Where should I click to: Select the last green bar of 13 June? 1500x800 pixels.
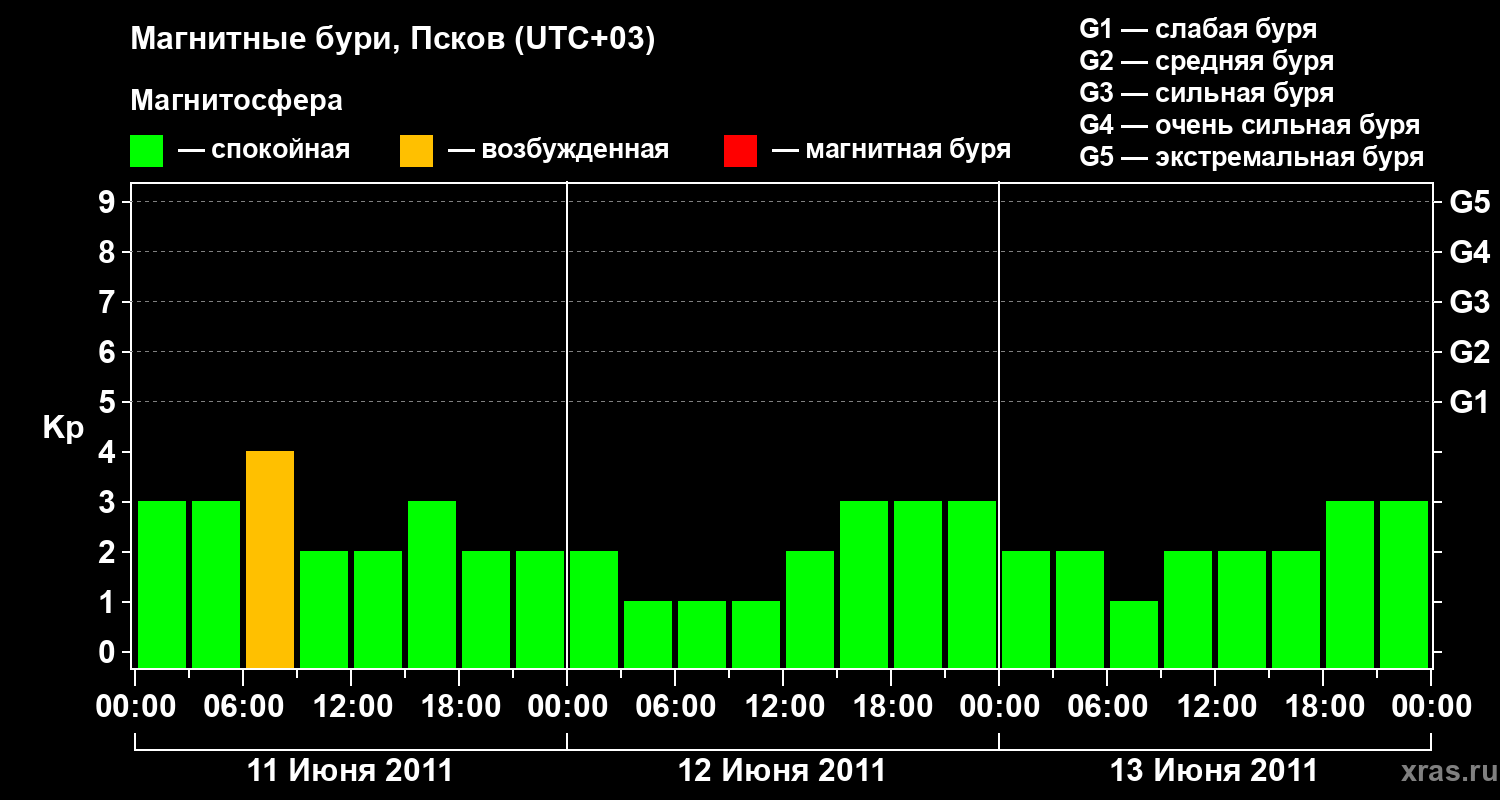point(1404,584)
